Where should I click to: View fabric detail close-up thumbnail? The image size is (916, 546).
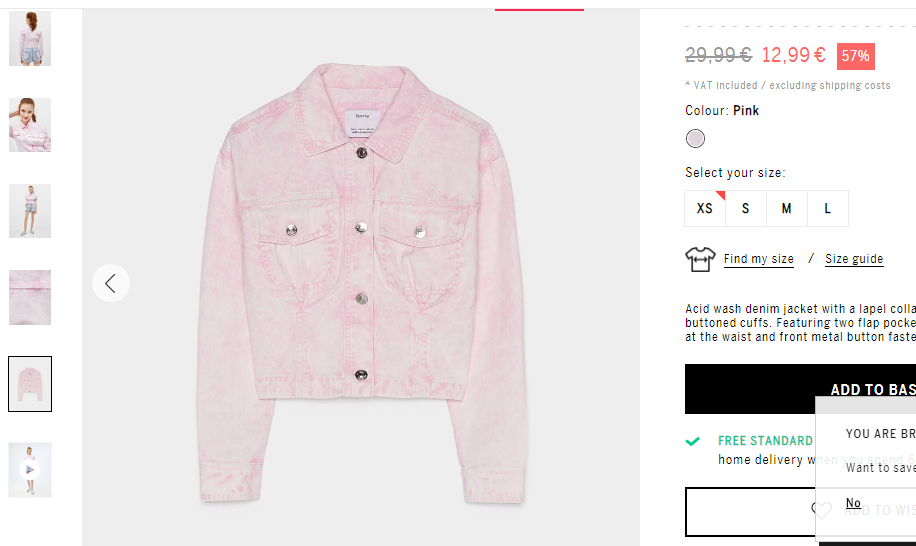(x=30, y=297)
